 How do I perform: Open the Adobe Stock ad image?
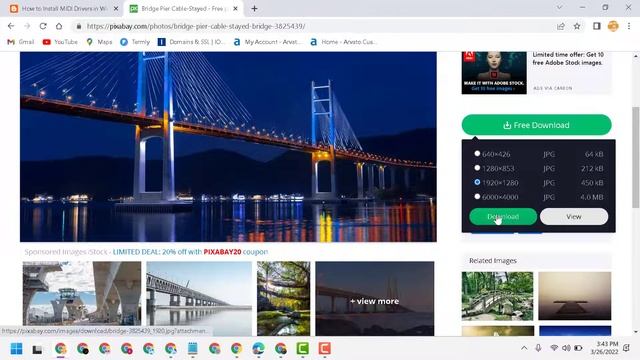[494, 73]
